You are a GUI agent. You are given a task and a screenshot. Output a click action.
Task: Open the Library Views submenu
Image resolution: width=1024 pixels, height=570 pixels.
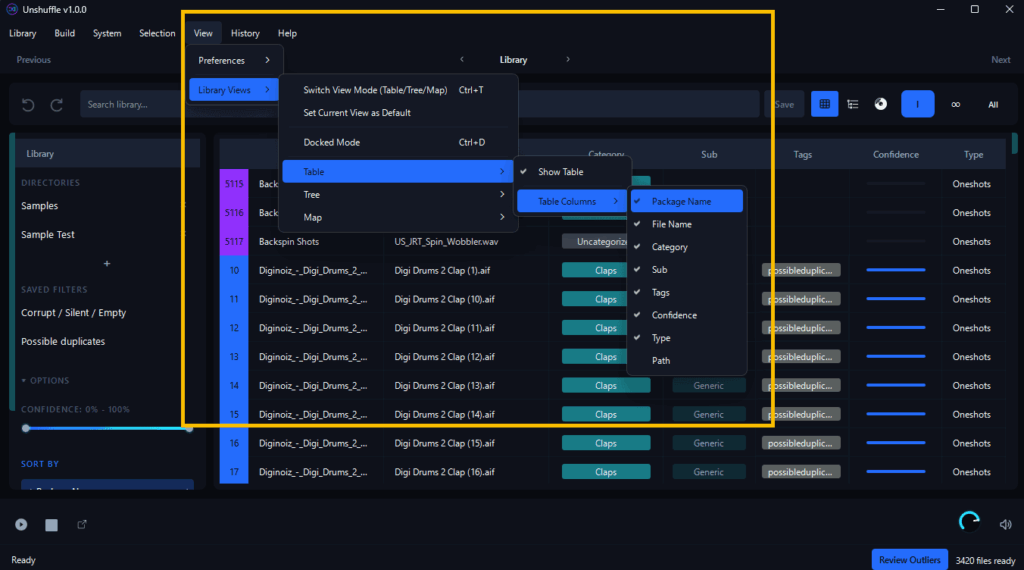click(x=234, y=90)
